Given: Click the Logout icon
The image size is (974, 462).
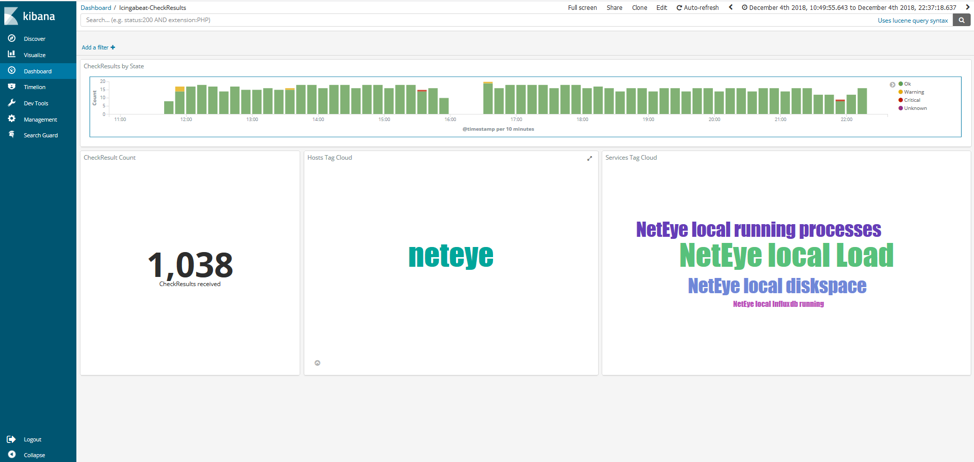Looking at the screenshot, I should tap(11, 439).
